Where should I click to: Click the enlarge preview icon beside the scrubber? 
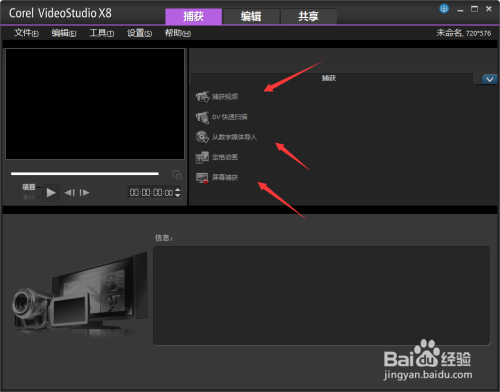pyautogui.click(x=177, y=175)
